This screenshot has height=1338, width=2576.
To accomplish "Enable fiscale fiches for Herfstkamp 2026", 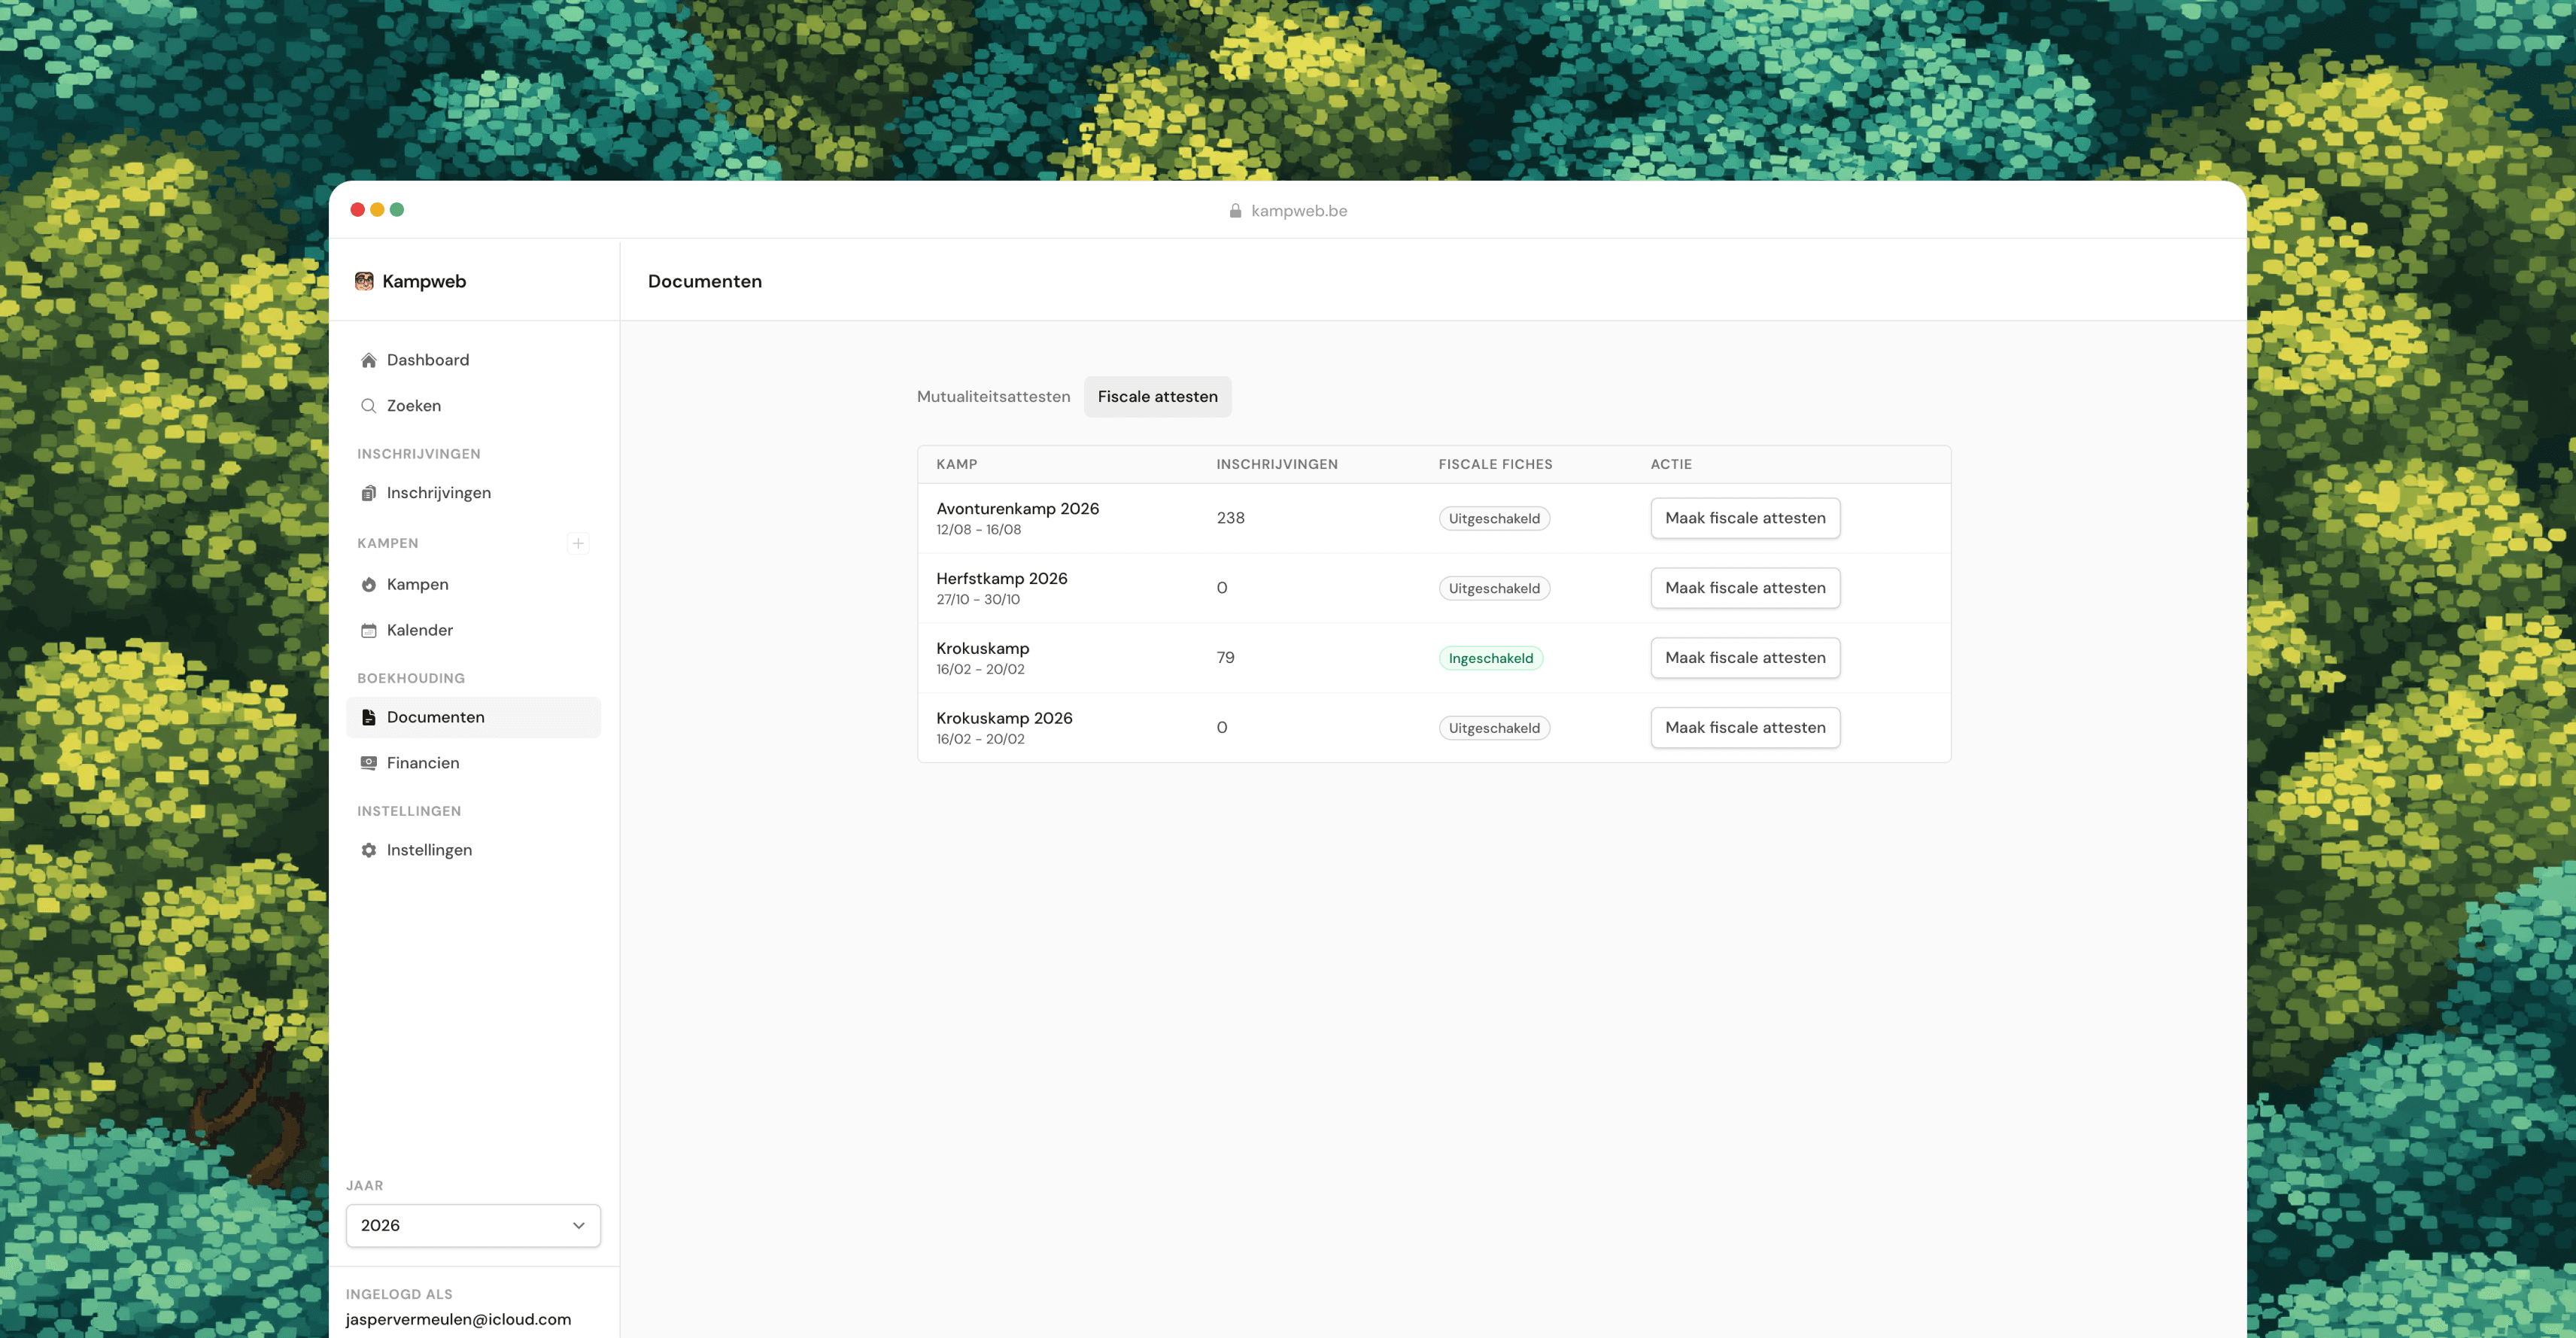I will coord(1493,588).
